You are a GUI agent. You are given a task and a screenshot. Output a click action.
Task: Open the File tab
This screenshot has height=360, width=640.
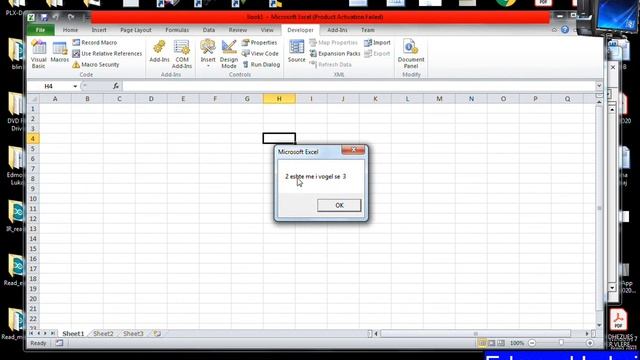(x=40, y=30)
